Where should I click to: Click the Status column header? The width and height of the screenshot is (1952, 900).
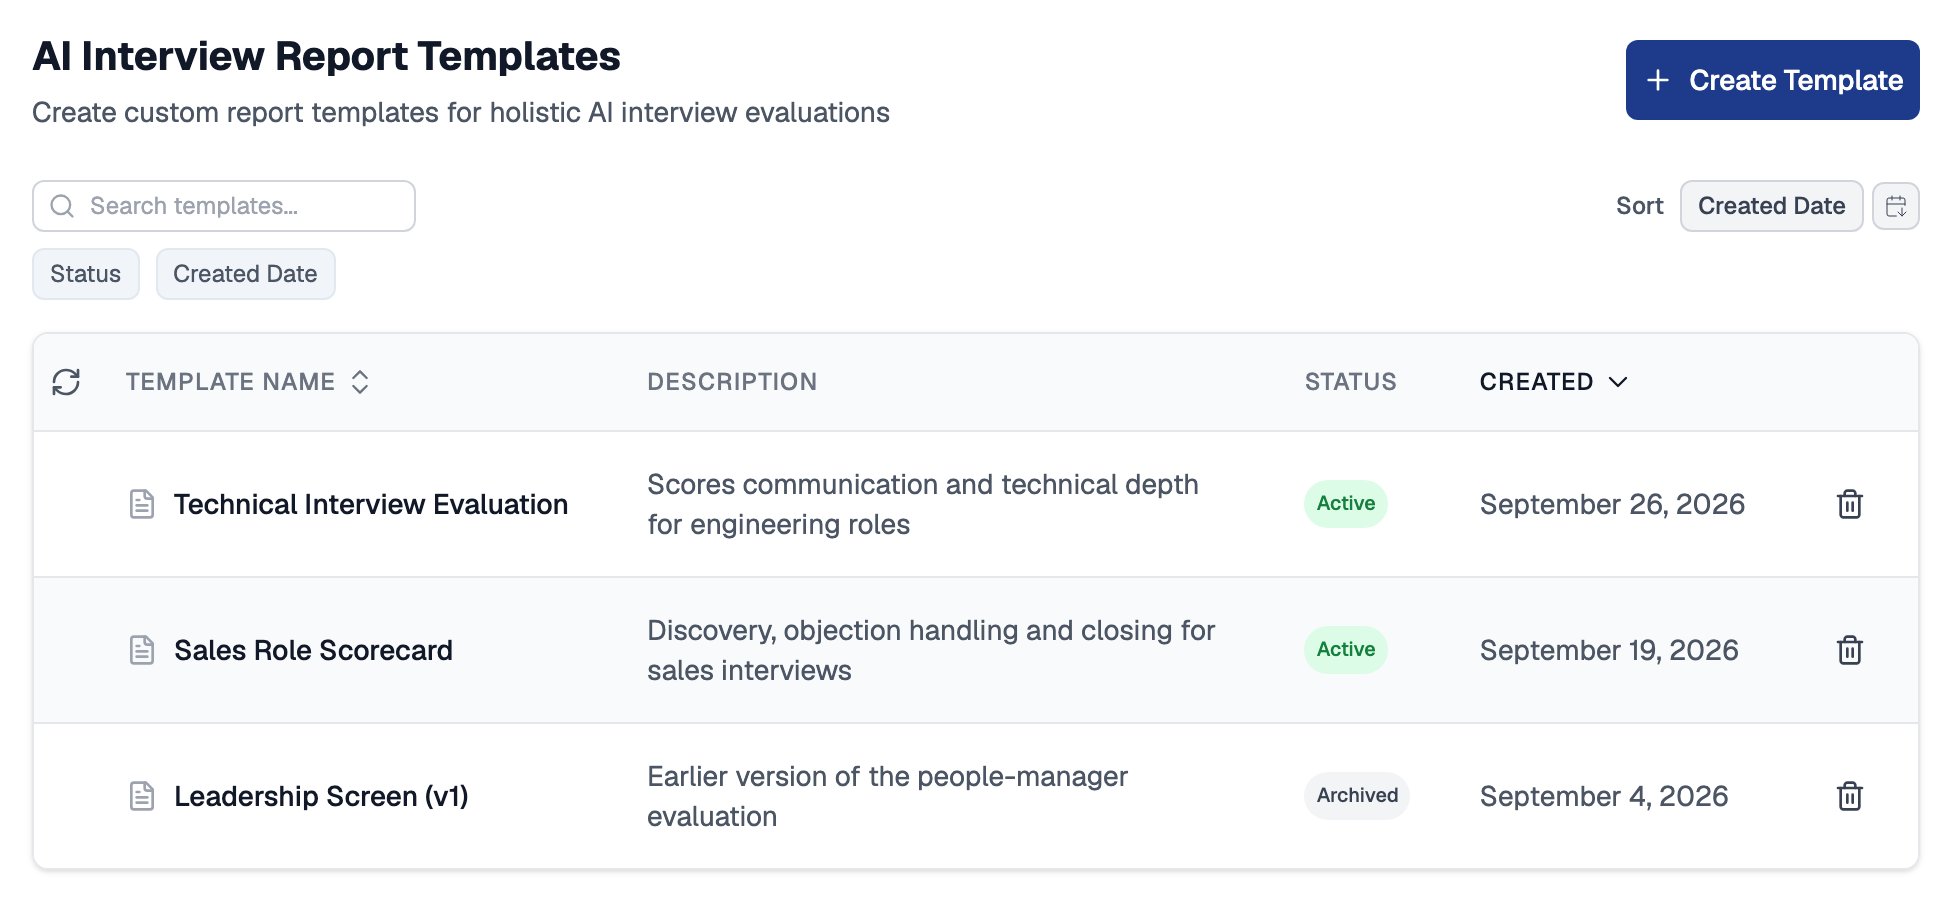click(x=1350, y=382)
